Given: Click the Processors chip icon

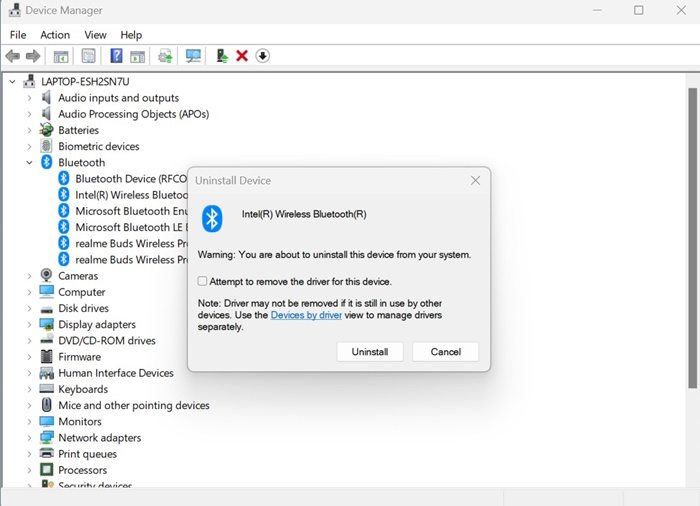Looking at the screenshot, I should point(46,469).
